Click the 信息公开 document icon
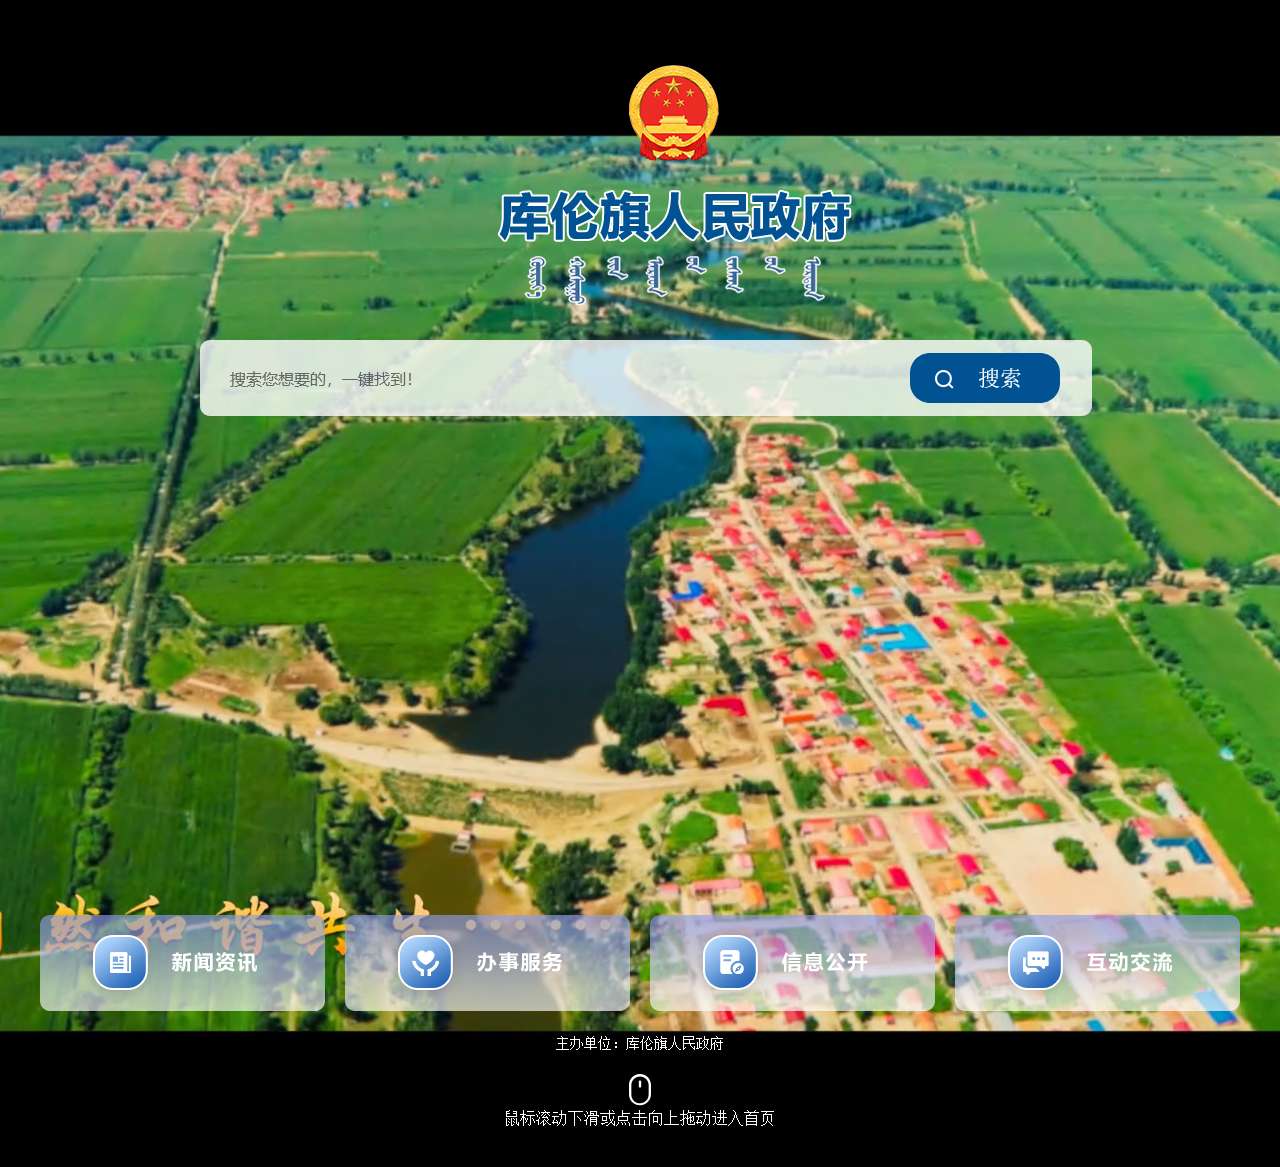1280x1167 pixels. click(730, 962)
